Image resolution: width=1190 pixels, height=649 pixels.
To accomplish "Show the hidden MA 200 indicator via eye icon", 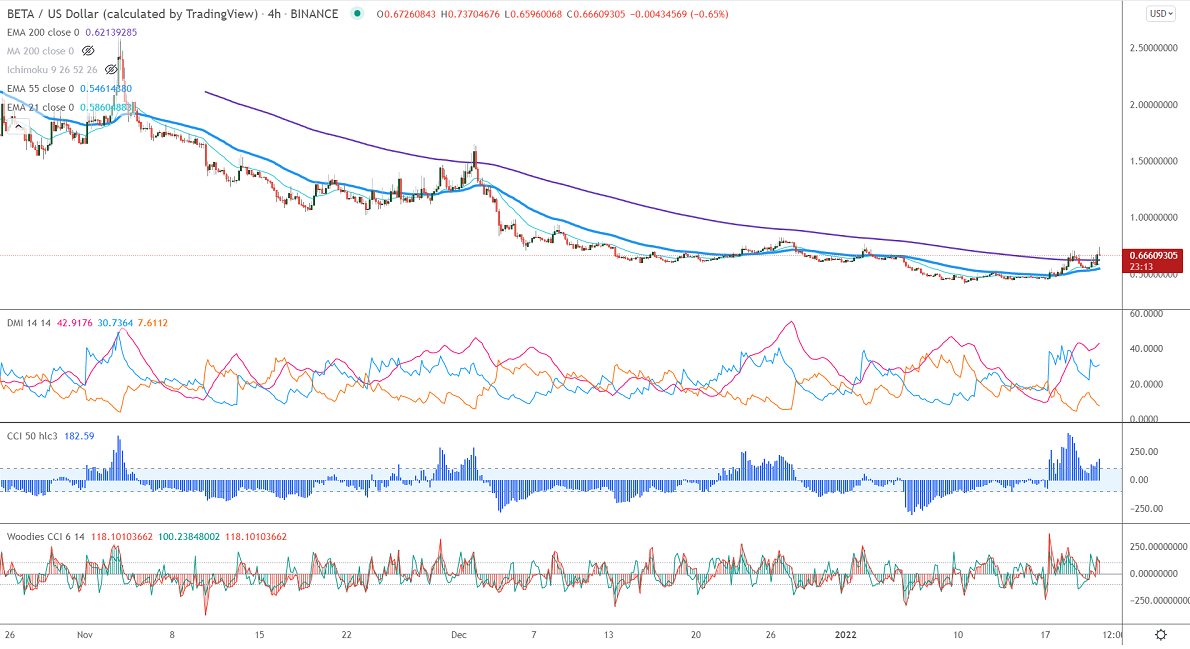I will 88,51.
